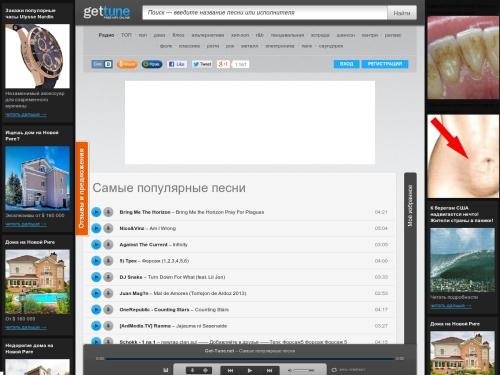Click the VK like social button

pos(102,64)
